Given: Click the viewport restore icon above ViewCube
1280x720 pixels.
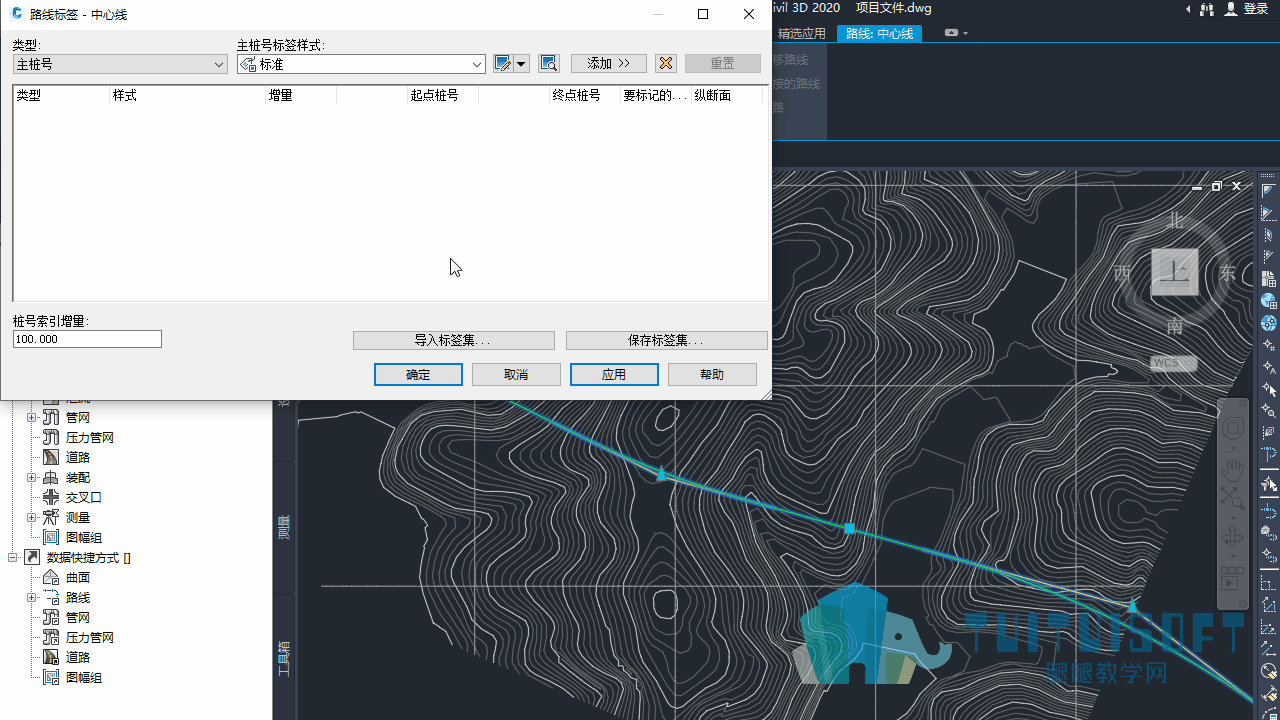Looking at the screenshot, I should pos(1217,187).
